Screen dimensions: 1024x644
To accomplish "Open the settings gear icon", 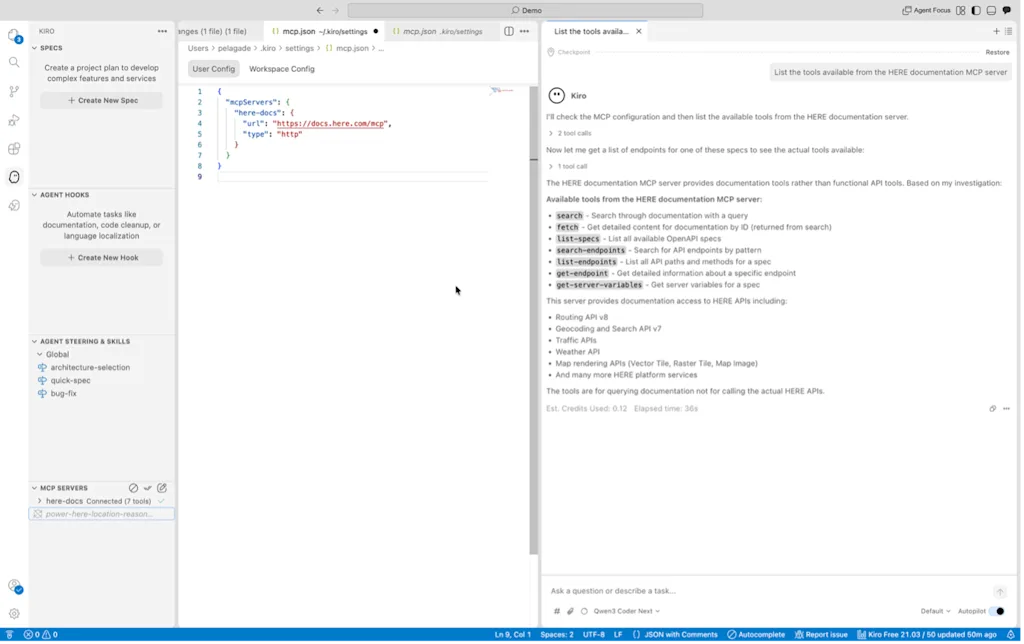I will tap(14, 615).
